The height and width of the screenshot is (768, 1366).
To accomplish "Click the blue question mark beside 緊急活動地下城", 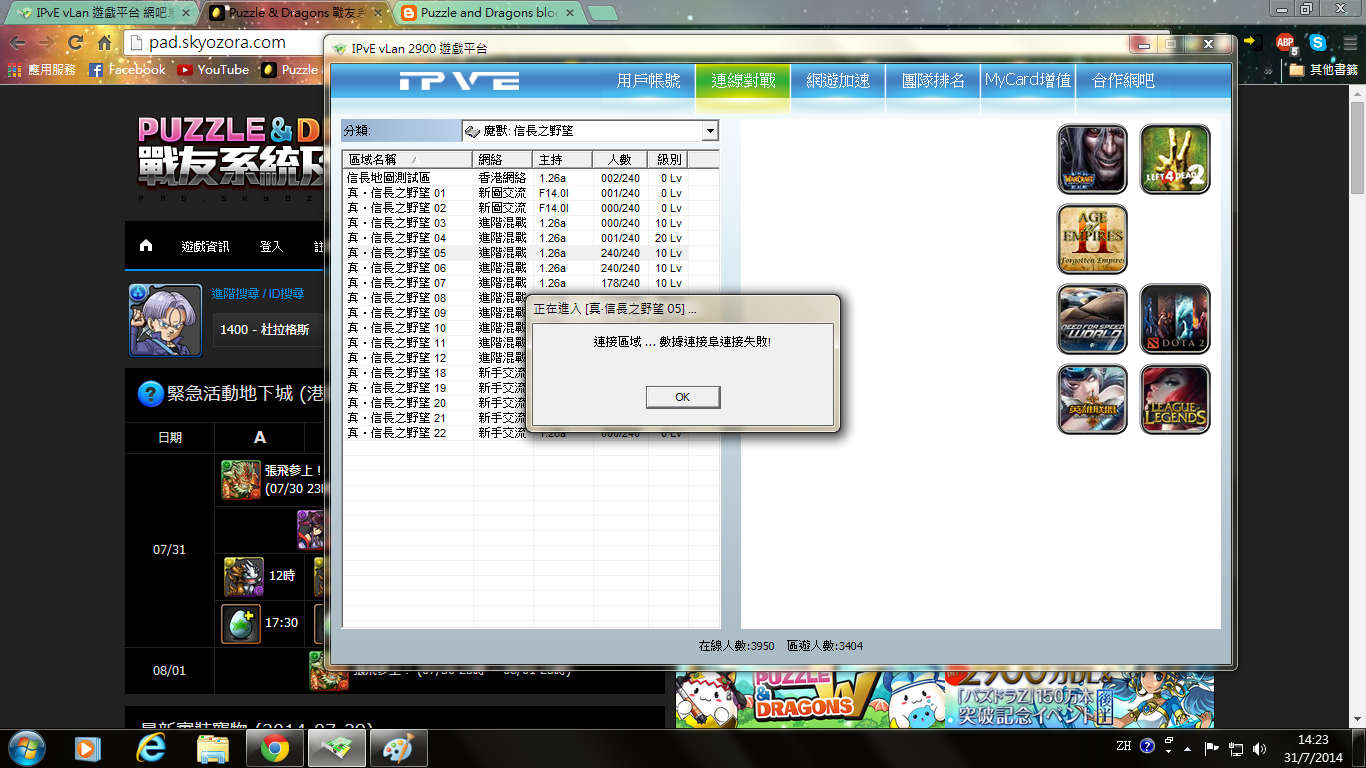I will [x=150, y=394].
